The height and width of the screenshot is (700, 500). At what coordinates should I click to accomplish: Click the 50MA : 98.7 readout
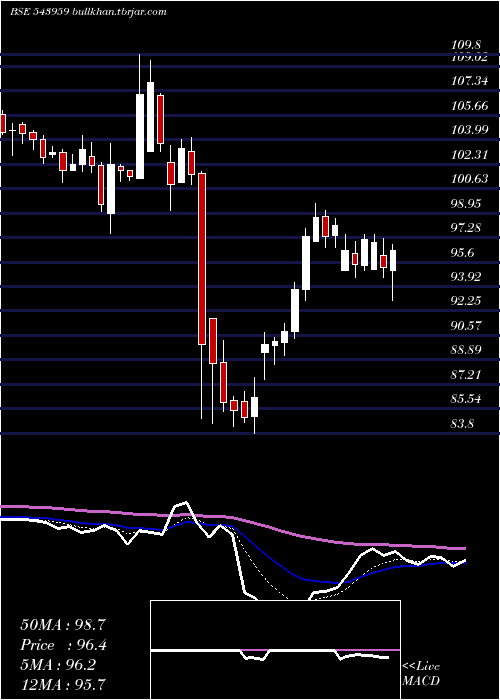coord(63,625)
